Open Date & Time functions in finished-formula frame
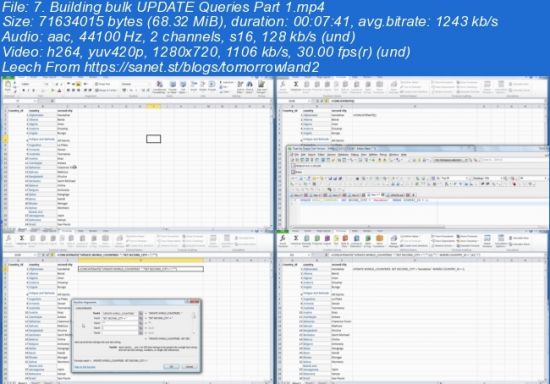This screenshot has height=384, width=550. 346,240
